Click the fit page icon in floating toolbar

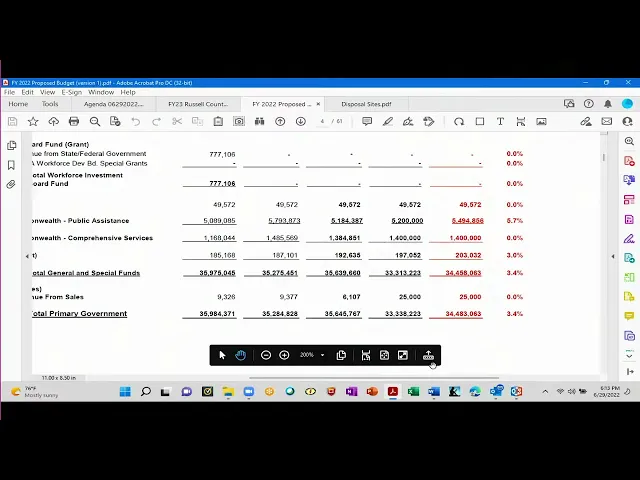[x=384, y=355]
